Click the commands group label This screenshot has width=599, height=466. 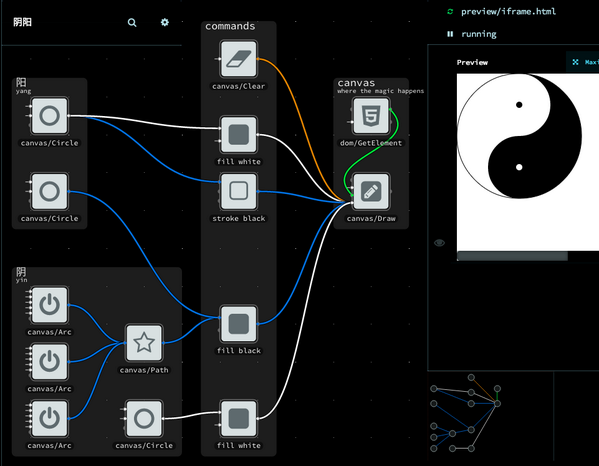[x=230, y=26]
